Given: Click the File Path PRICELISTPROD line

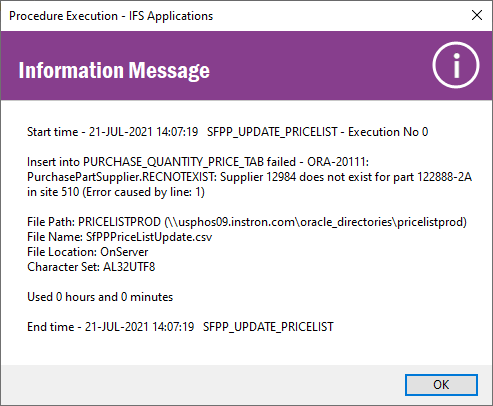Looking at the screenshot, I should click(247, 222).
